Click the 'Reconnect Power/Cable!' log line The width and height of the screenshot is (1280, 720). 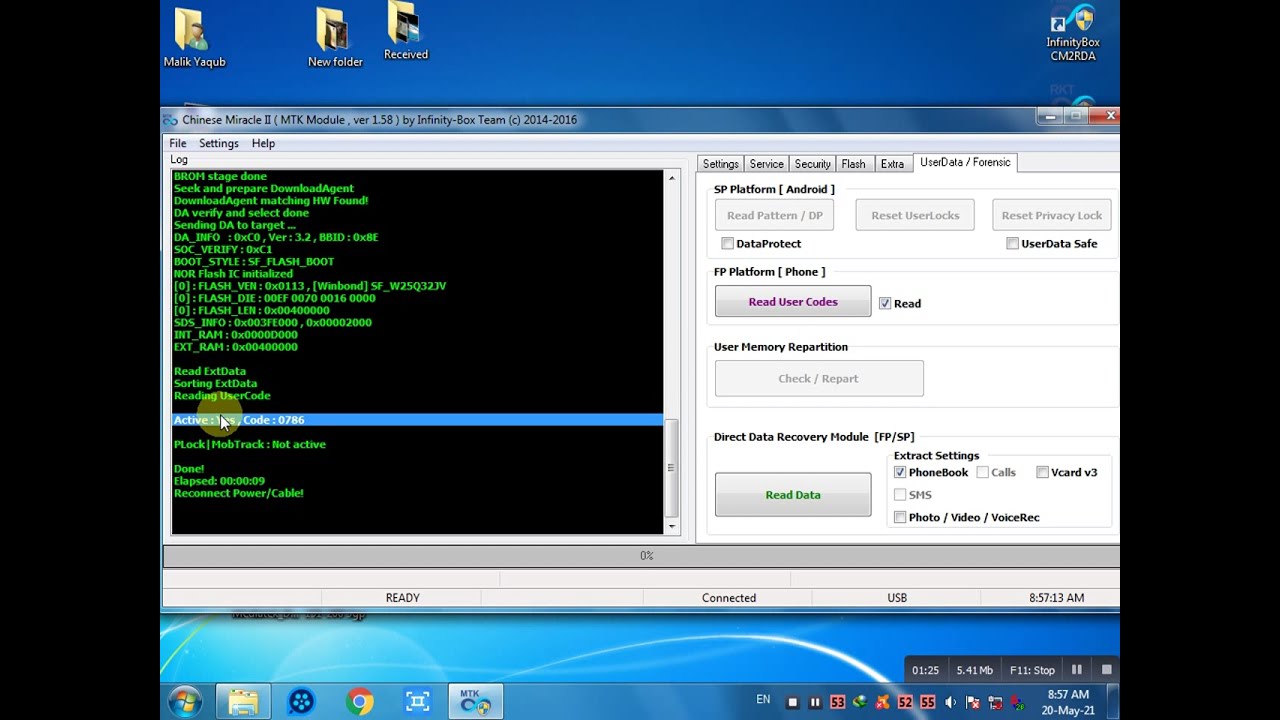[239, 493]
